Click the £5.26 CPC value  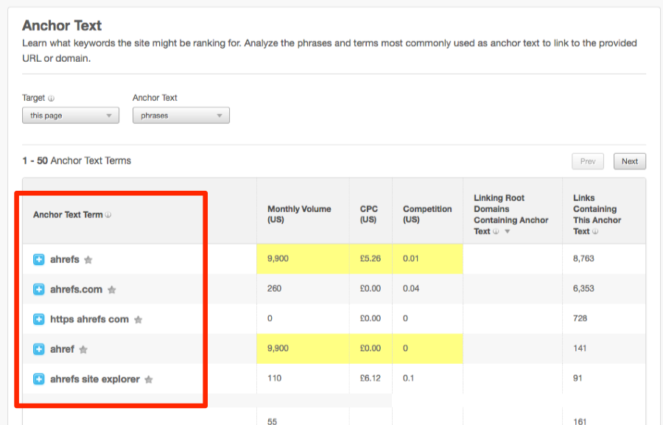coord(370,258)
